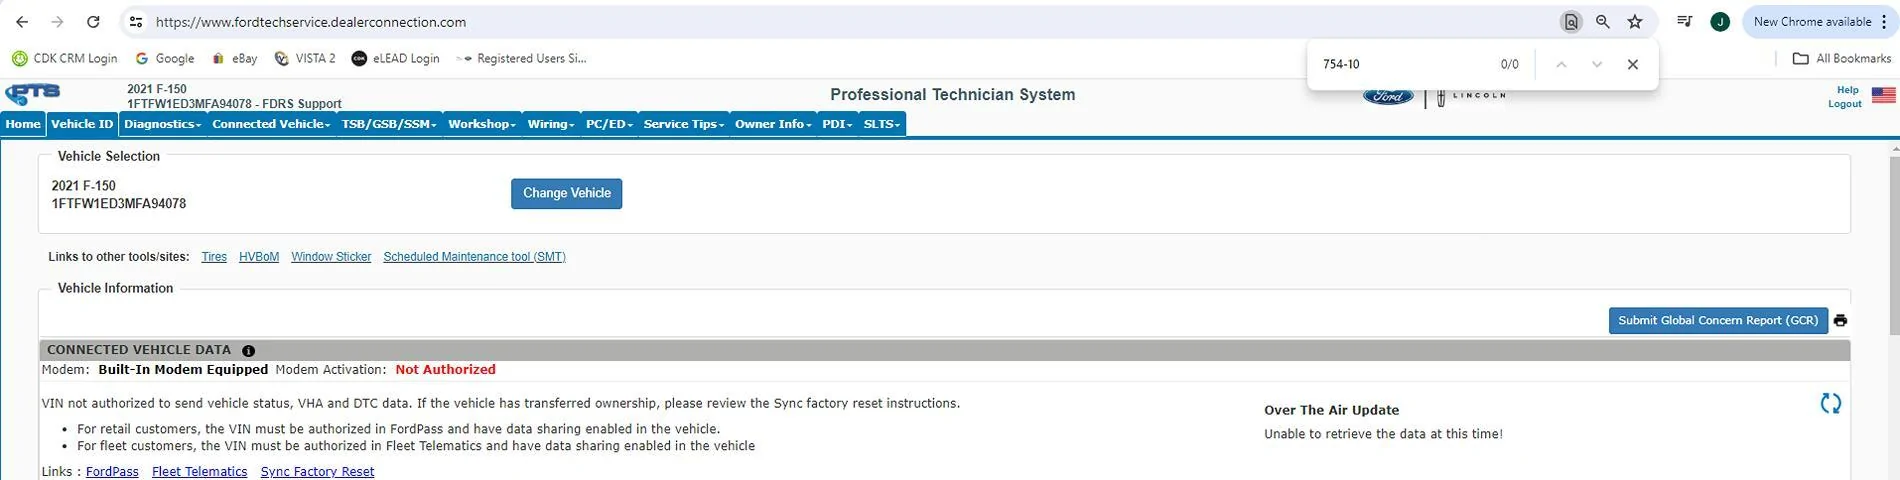The height and width of the screenshot is (480, 1900).
Task: Go to Home tab
Action: coord(23,124)
